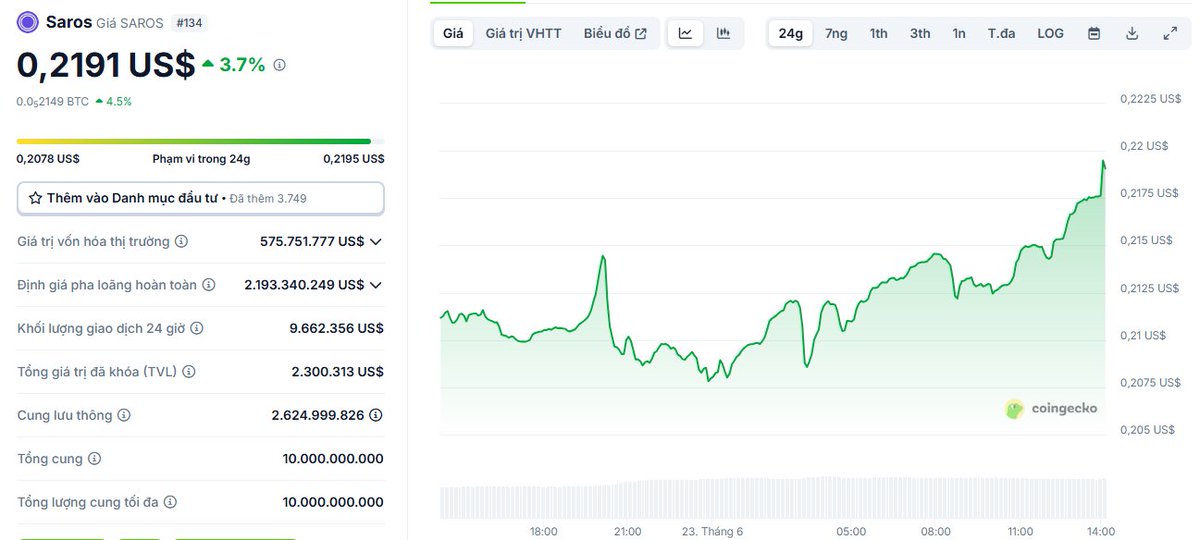Click info icon after 2.624.999.826 value
The height and width of the screenshot is (540, 1200).
click(375, 415)
